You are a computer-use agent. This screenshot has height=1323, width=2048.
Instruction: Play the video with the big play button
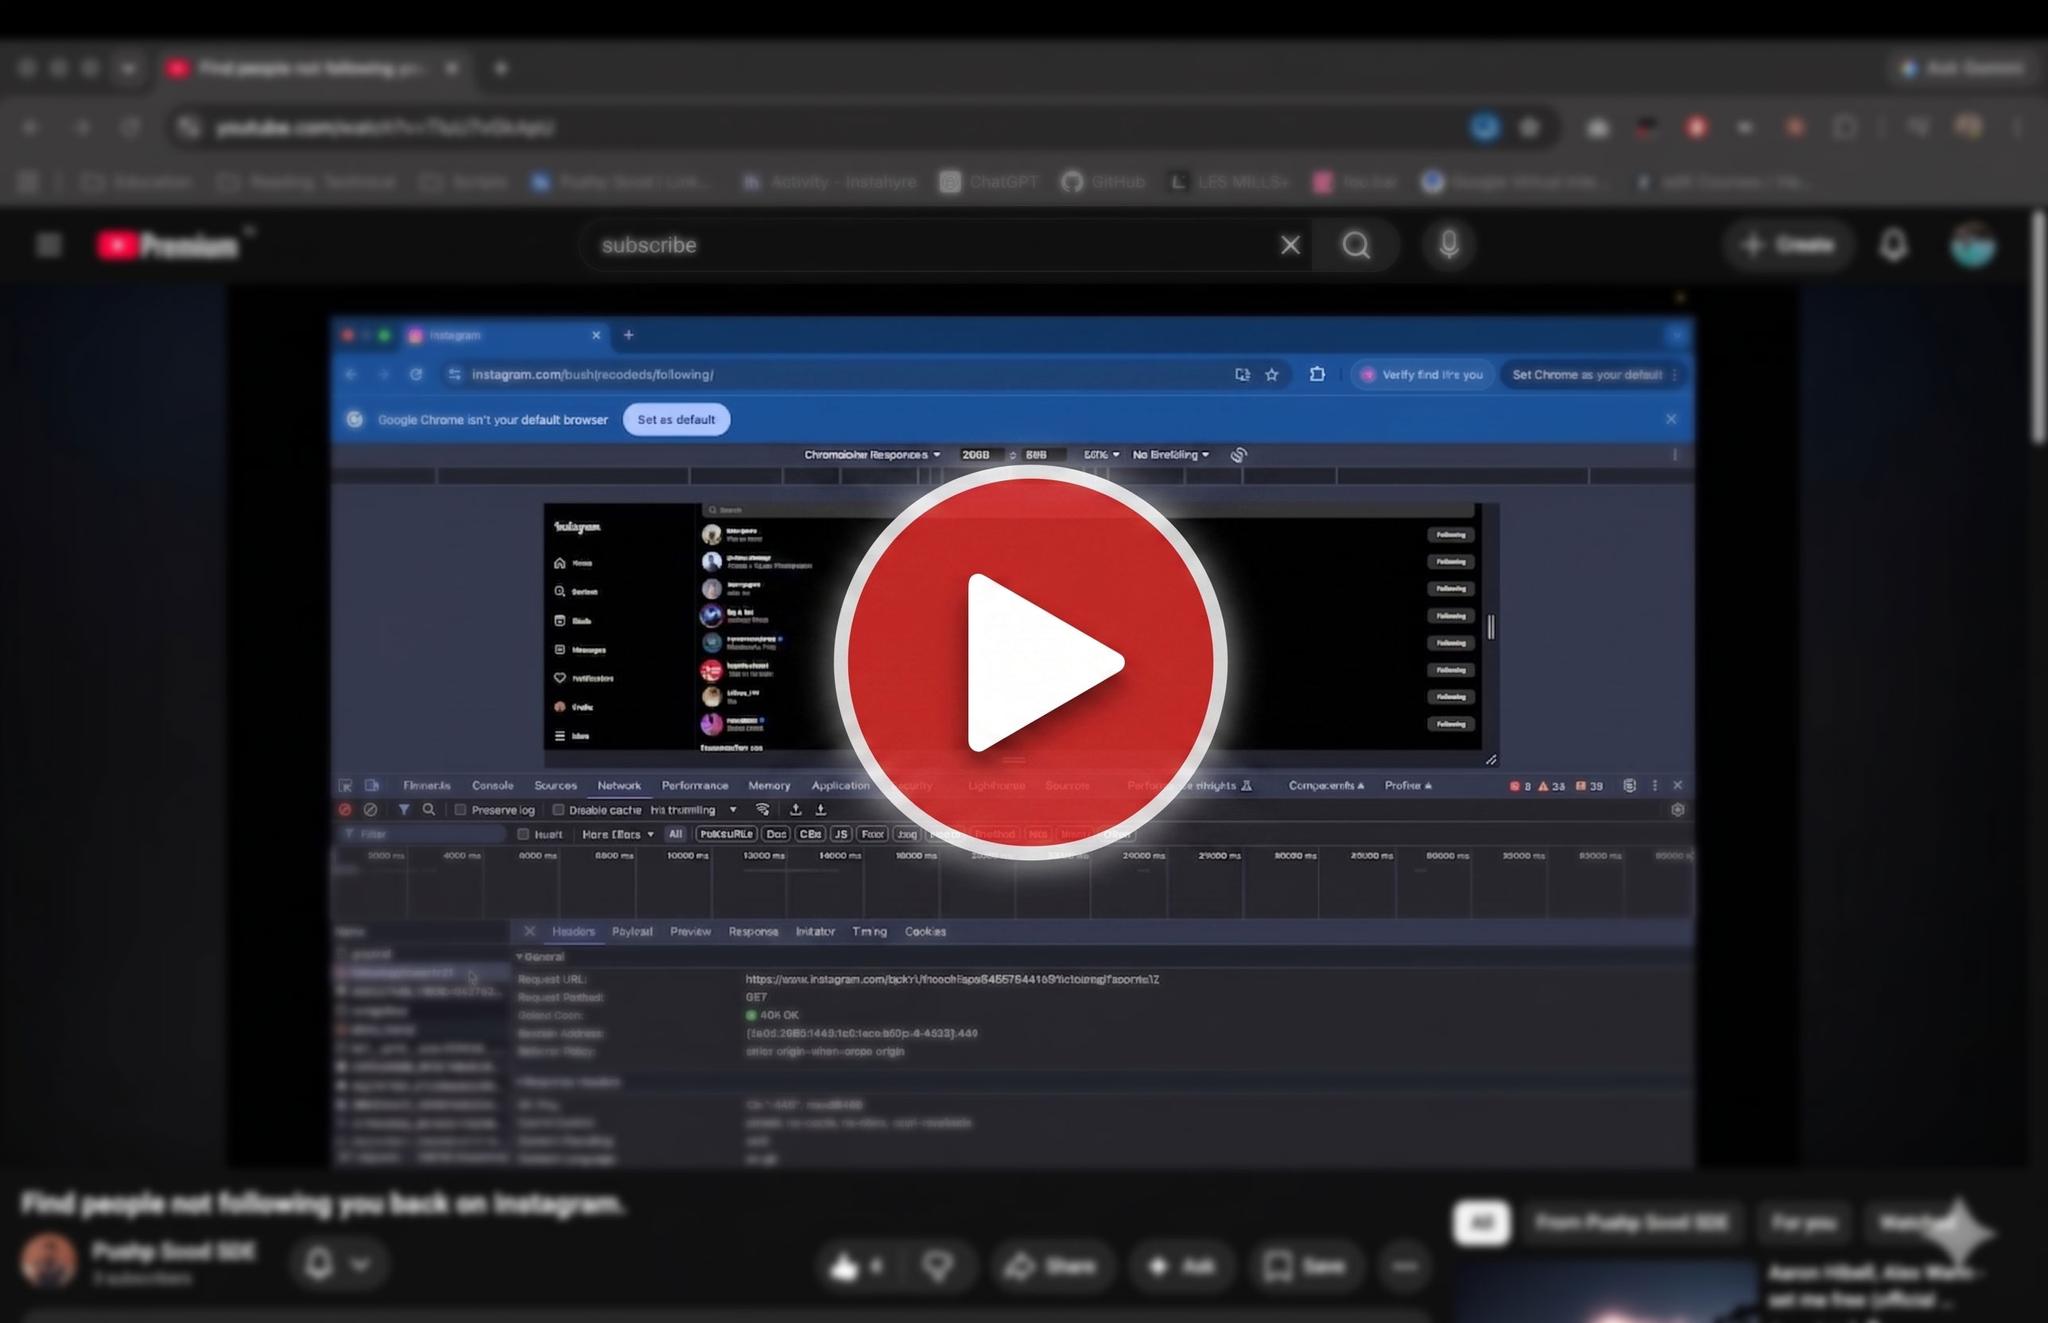tap(1030, 662)
